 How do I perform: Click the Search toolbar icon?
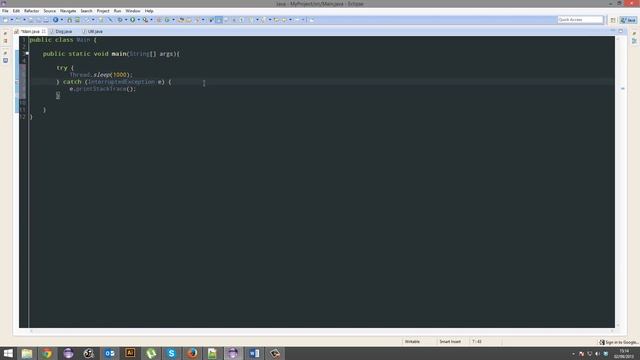197,20
